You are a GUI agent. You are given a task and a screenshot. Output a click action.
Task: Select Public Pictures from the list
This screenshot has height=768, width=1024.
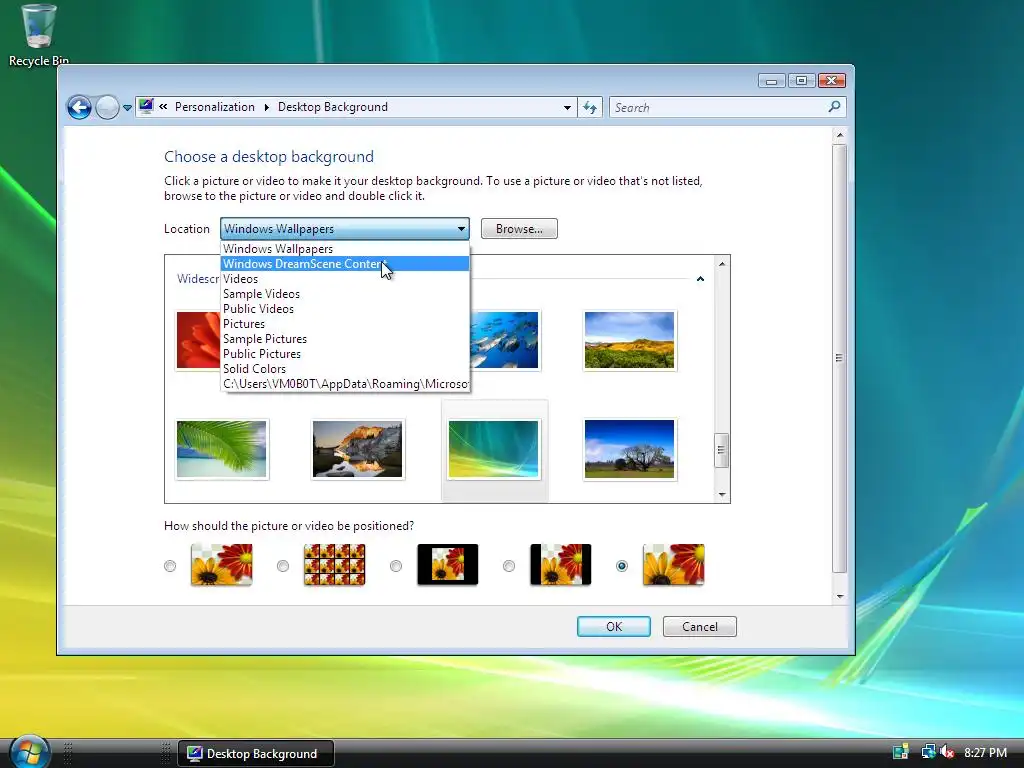[345, 354]
